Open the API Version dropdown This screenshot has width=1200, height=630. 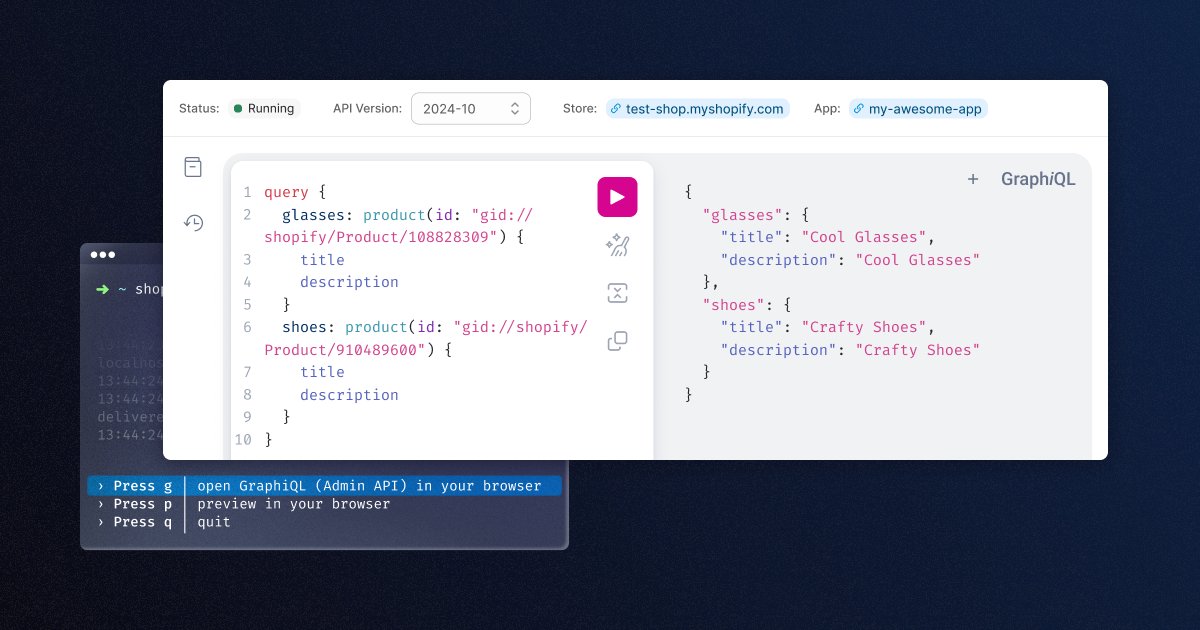470,108
